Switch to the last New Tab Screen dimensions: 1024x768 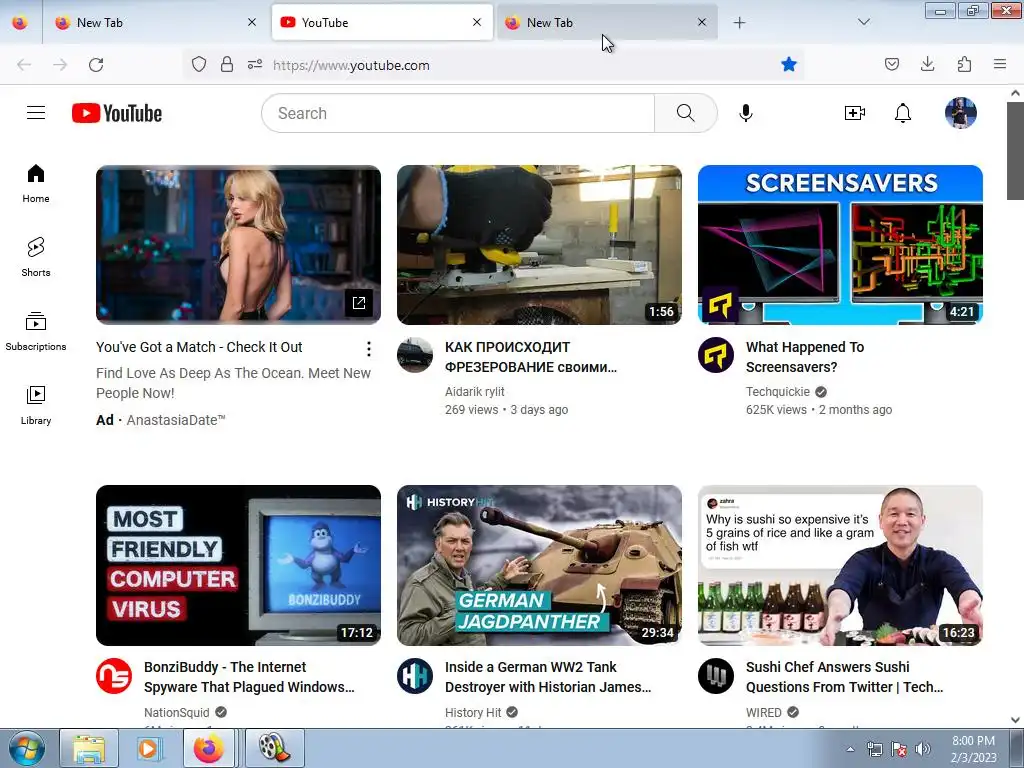click(607, 23)
